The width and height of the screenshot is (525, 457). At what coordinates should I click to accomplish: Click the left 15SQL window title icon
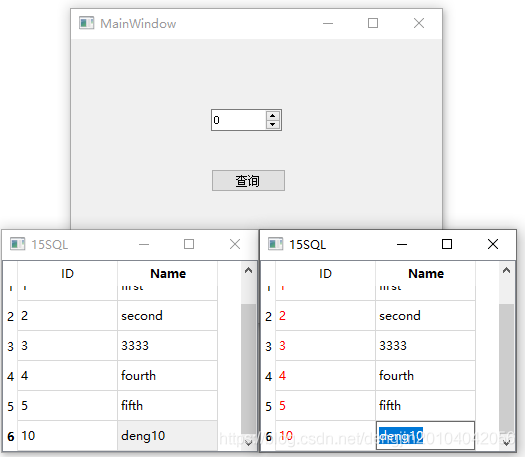click(17, 244)
